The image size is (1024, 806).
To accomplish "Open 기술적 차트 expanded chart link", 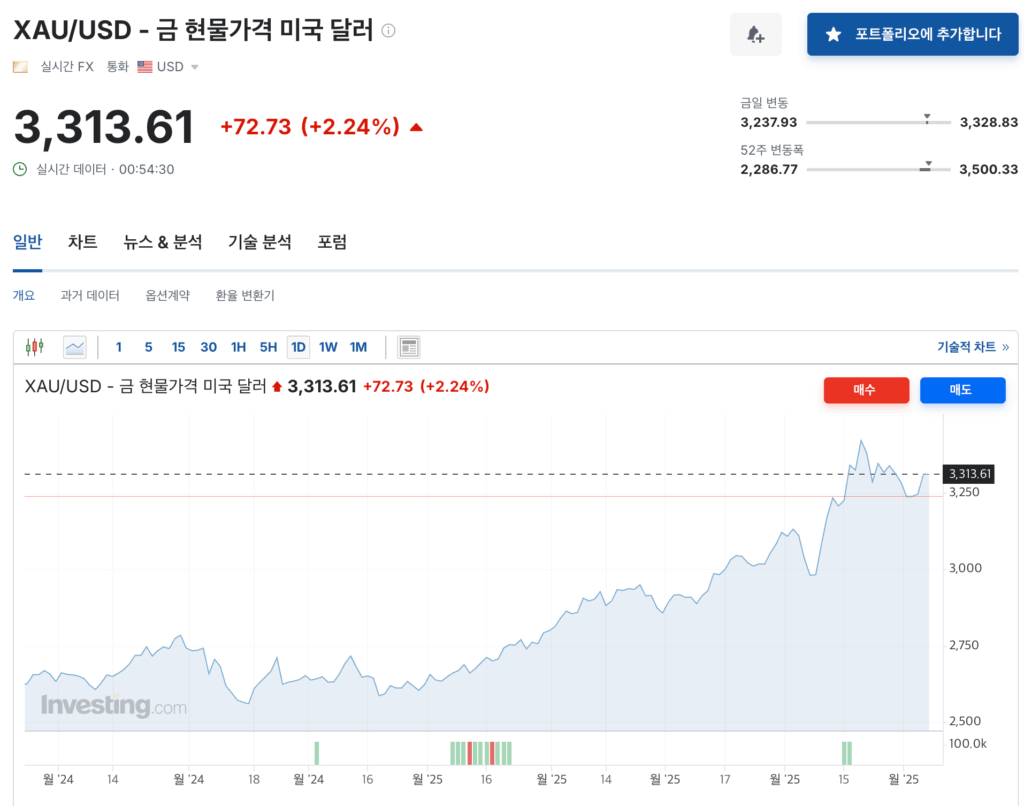I will coord(973,347).
